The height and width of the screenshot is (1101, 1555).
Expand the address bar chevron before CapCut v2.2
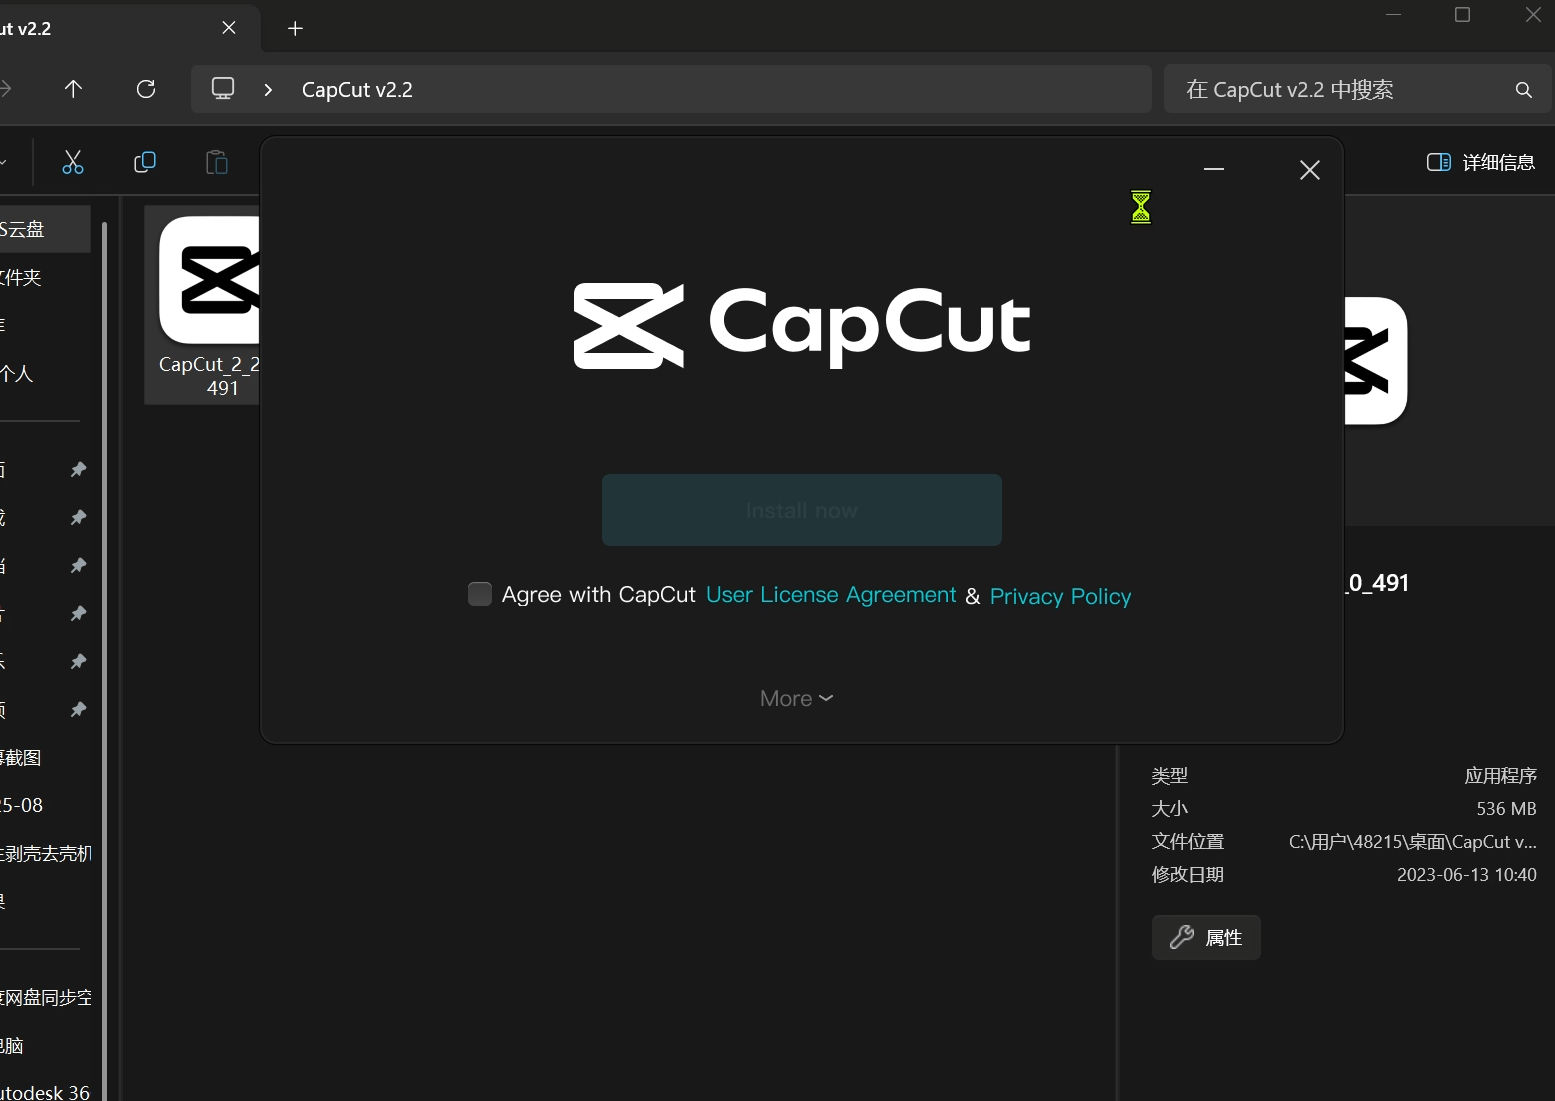tap(268, 90)
